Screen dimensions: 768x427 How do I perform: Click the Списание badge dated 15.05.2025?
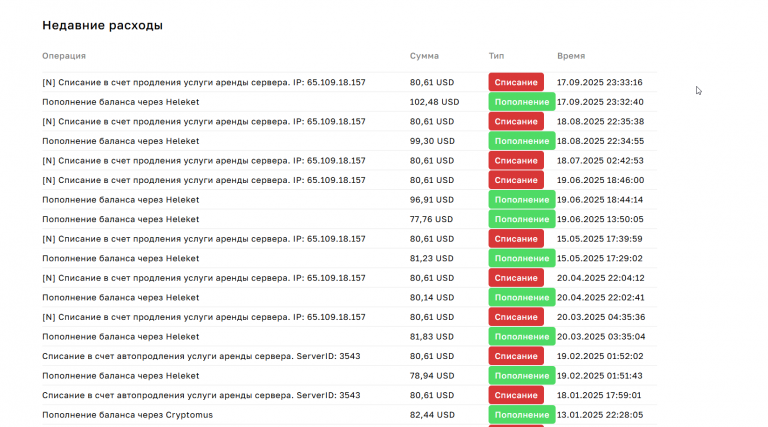tap(516, 239)
